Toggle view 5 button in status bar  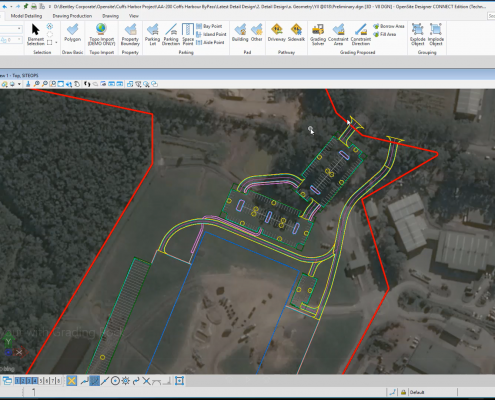coord(41,381)
